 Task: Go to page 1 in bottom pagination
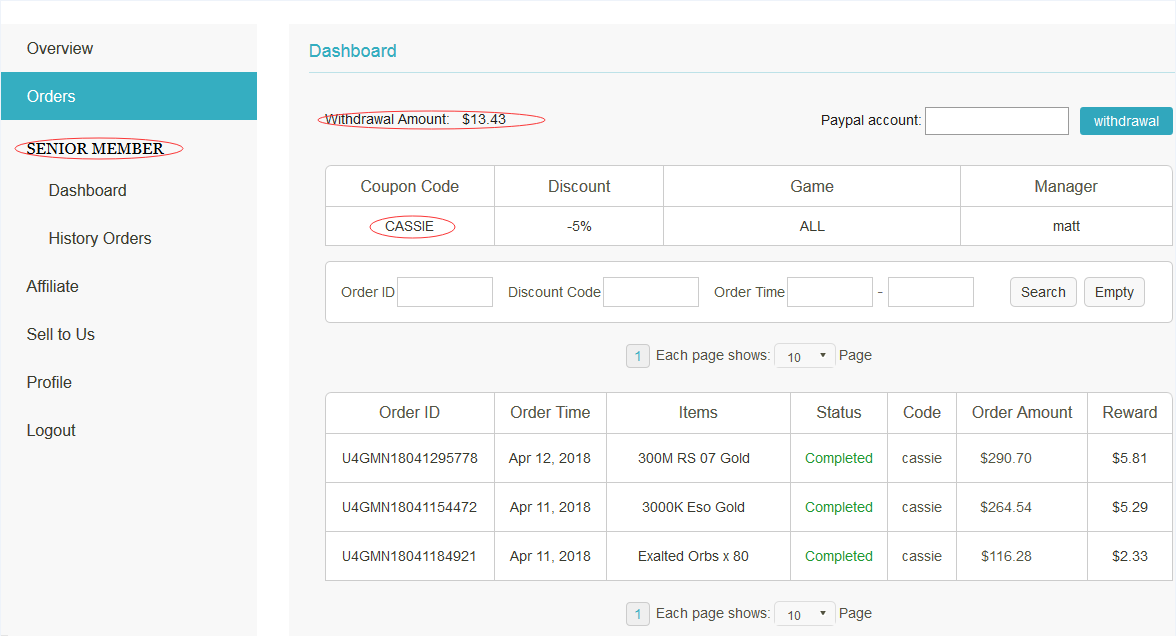pos(638,614)
